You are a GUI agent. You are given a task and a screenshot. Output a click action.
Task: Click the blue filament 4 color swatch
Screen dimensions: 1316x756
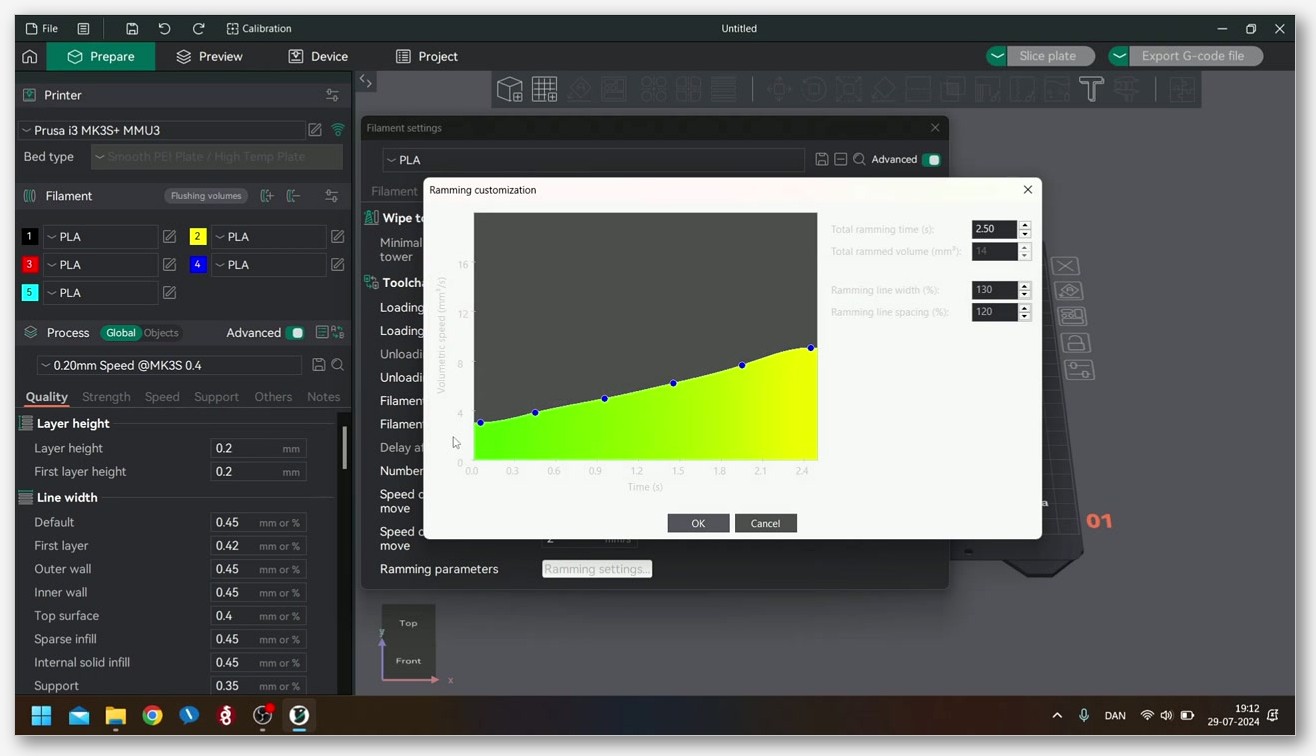[198, 265]
